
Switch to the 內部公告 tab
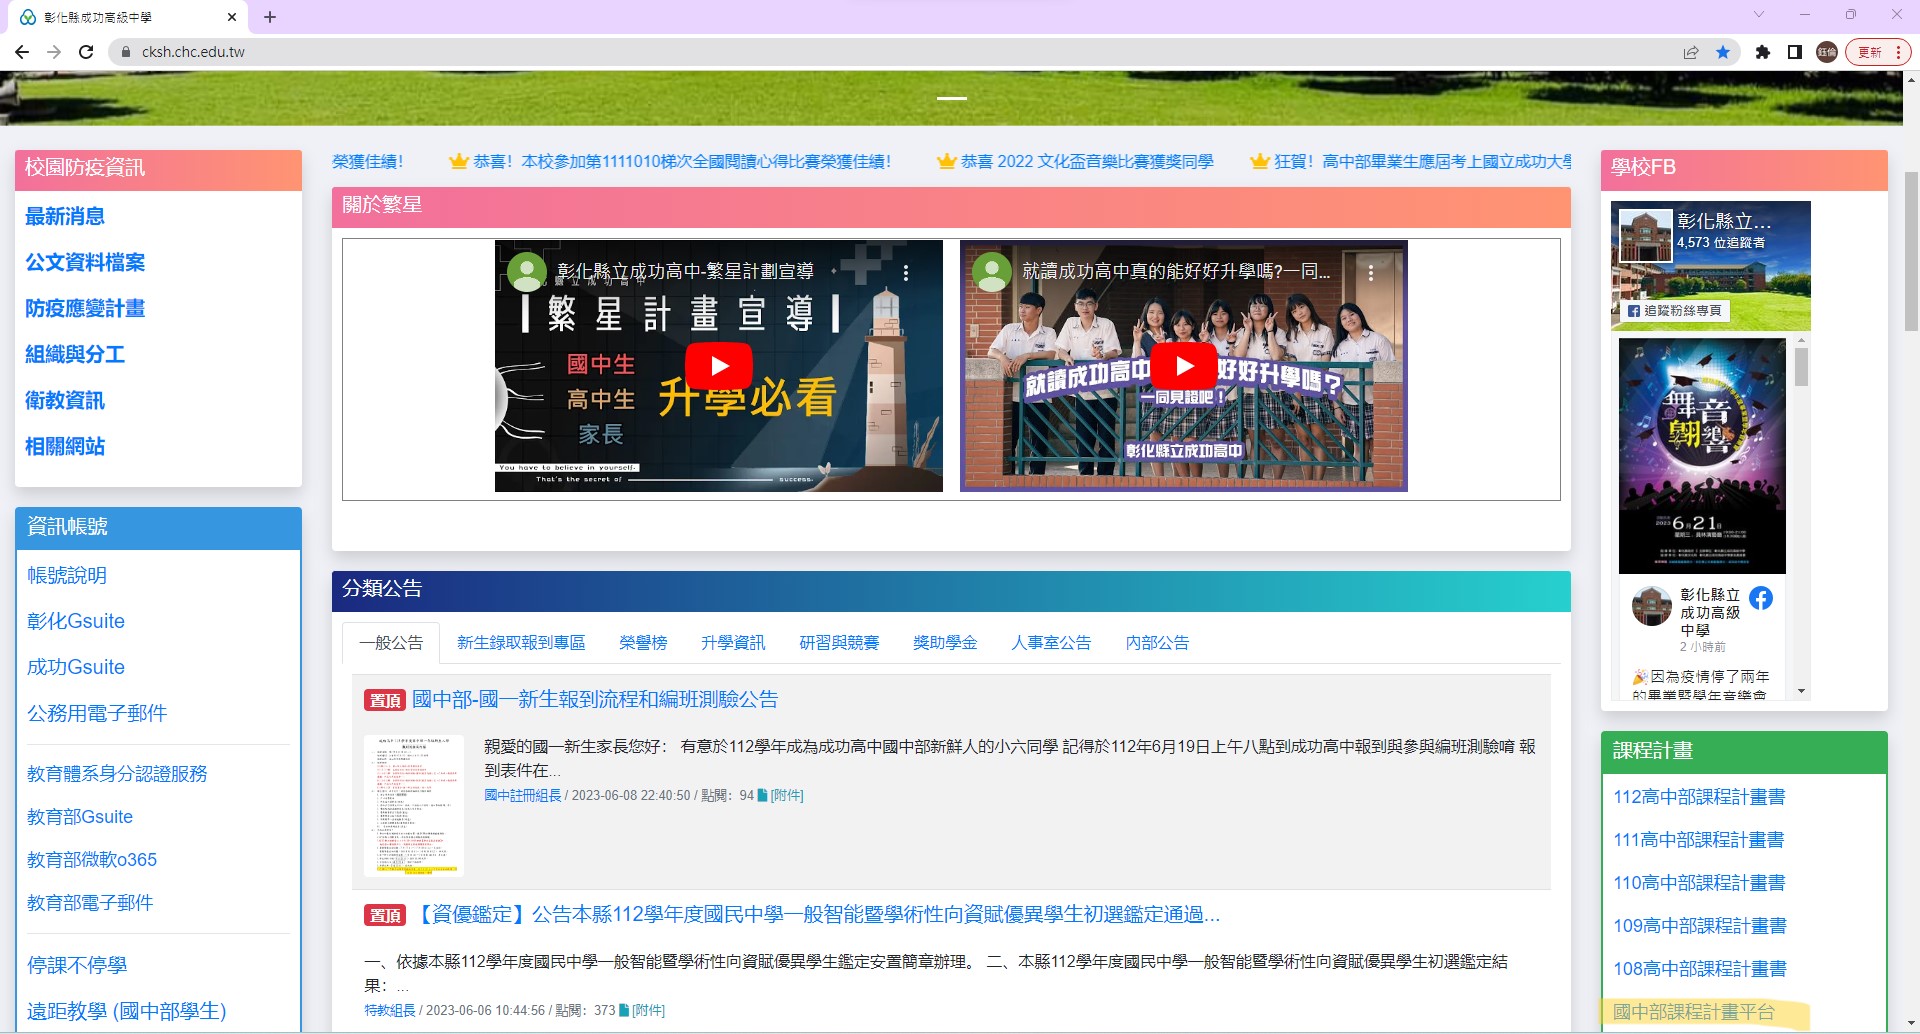(1157, 643)
